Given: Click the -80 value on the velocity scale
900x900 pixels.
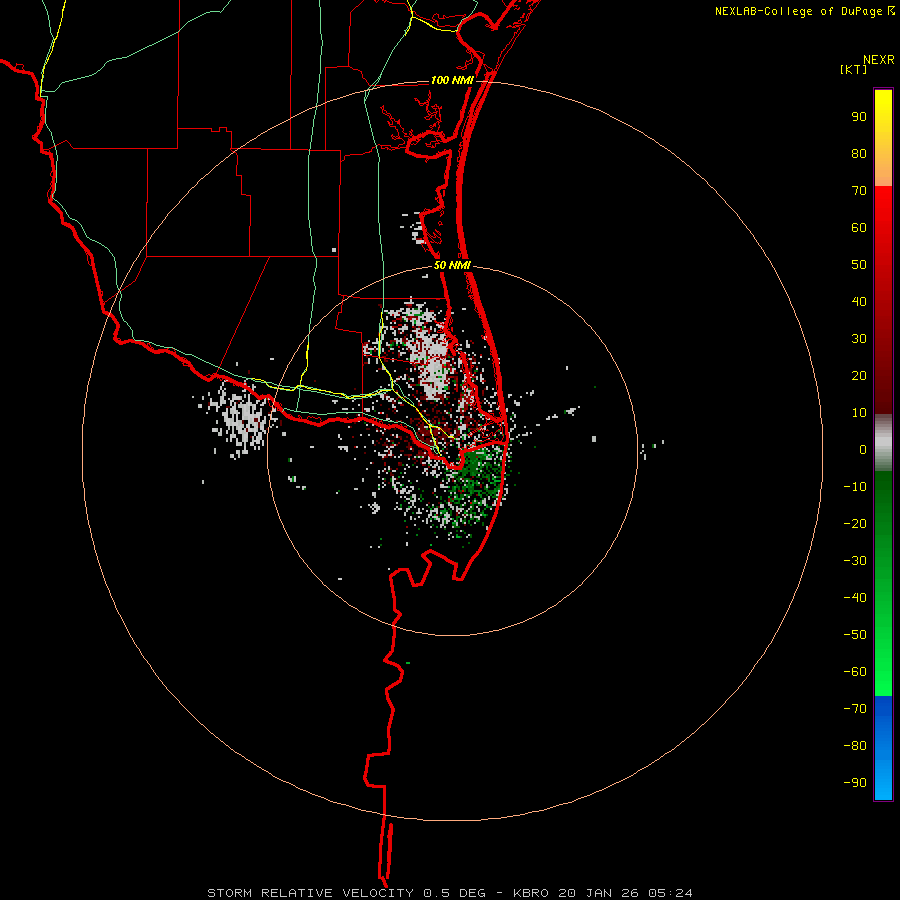Looking at the screenshot, I should (x=855, y=746).
